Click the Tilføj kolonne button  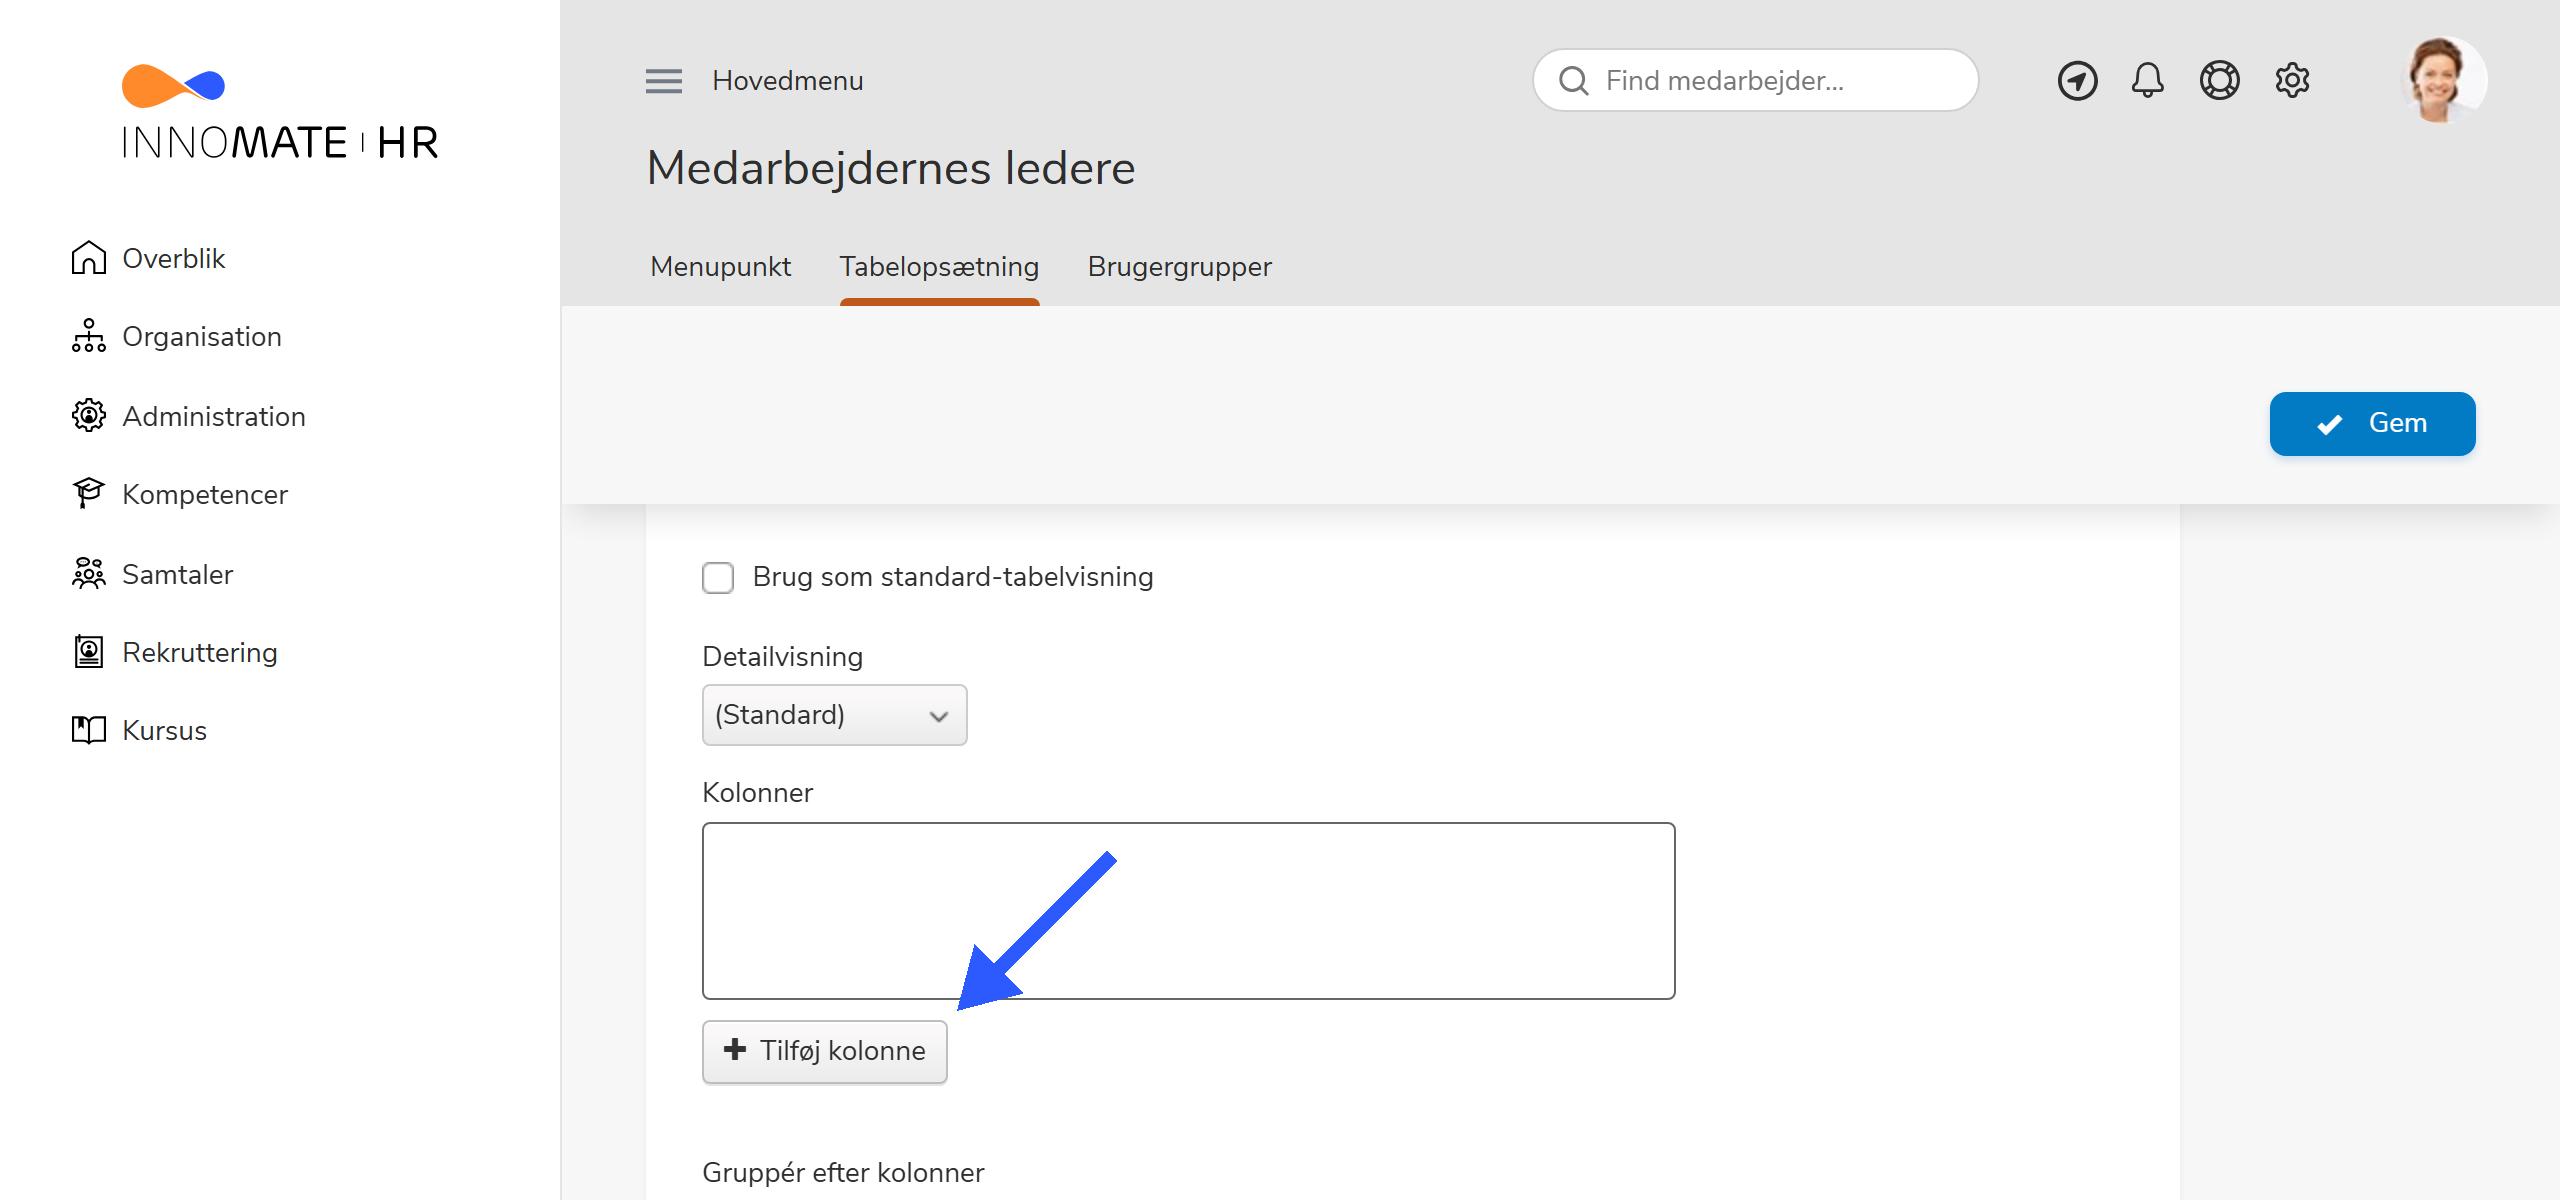(824, 1051)
